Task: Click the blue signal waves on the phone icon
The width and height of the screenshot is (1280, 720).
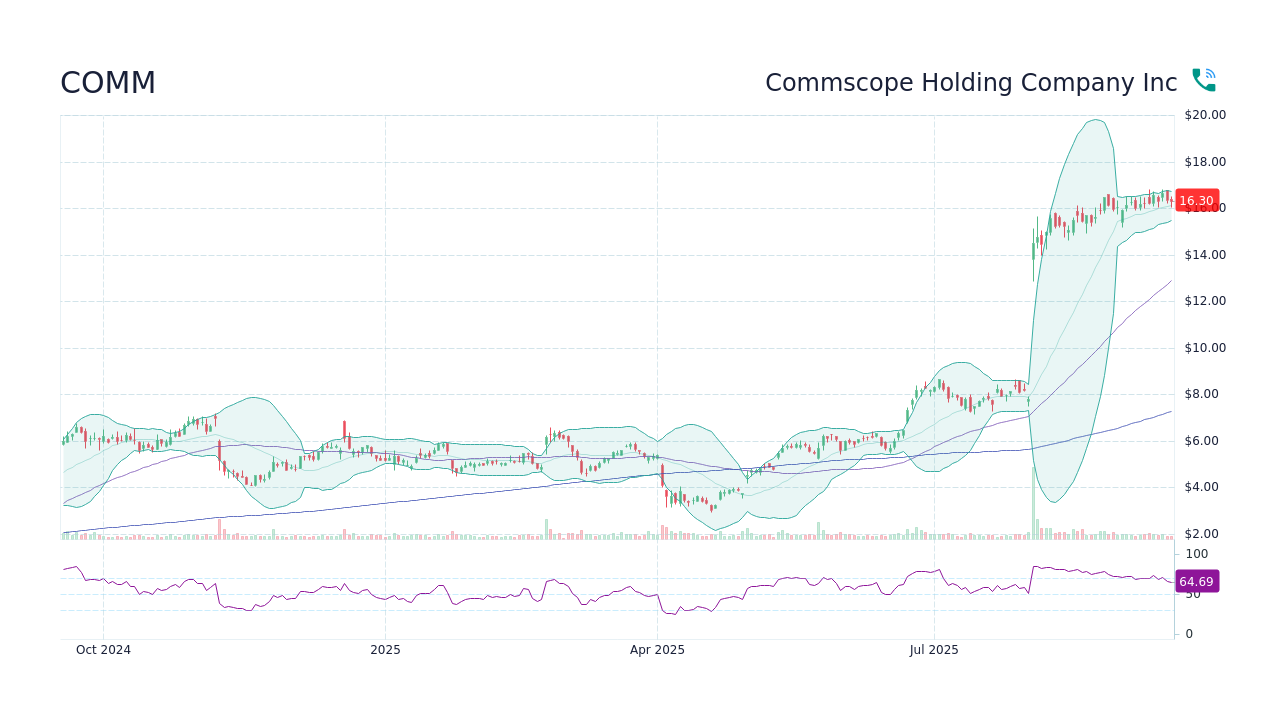Action: point(1211,72)
